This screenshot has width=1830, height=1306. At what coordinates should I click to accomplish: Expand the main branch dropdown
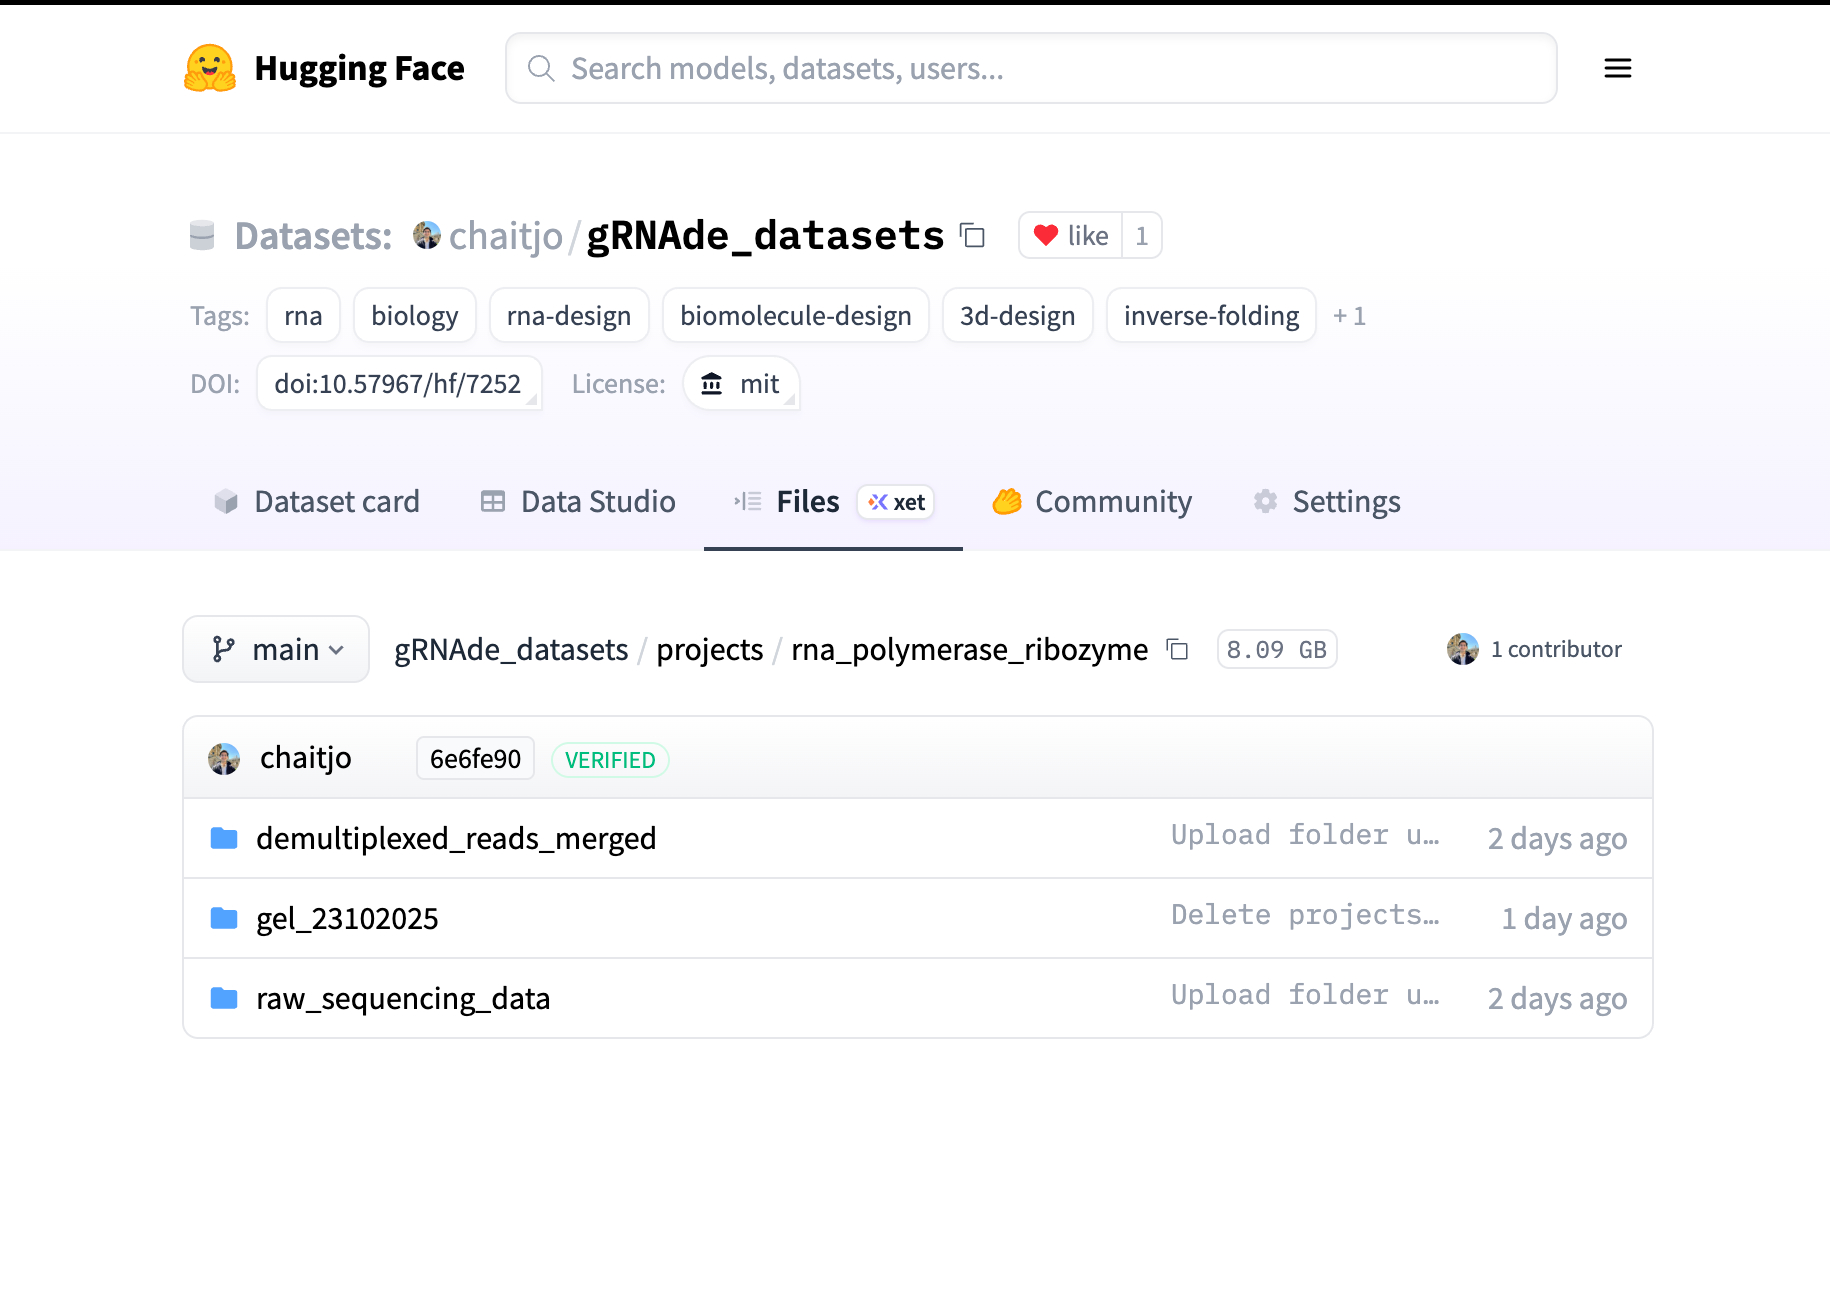(x=276, y=650)
